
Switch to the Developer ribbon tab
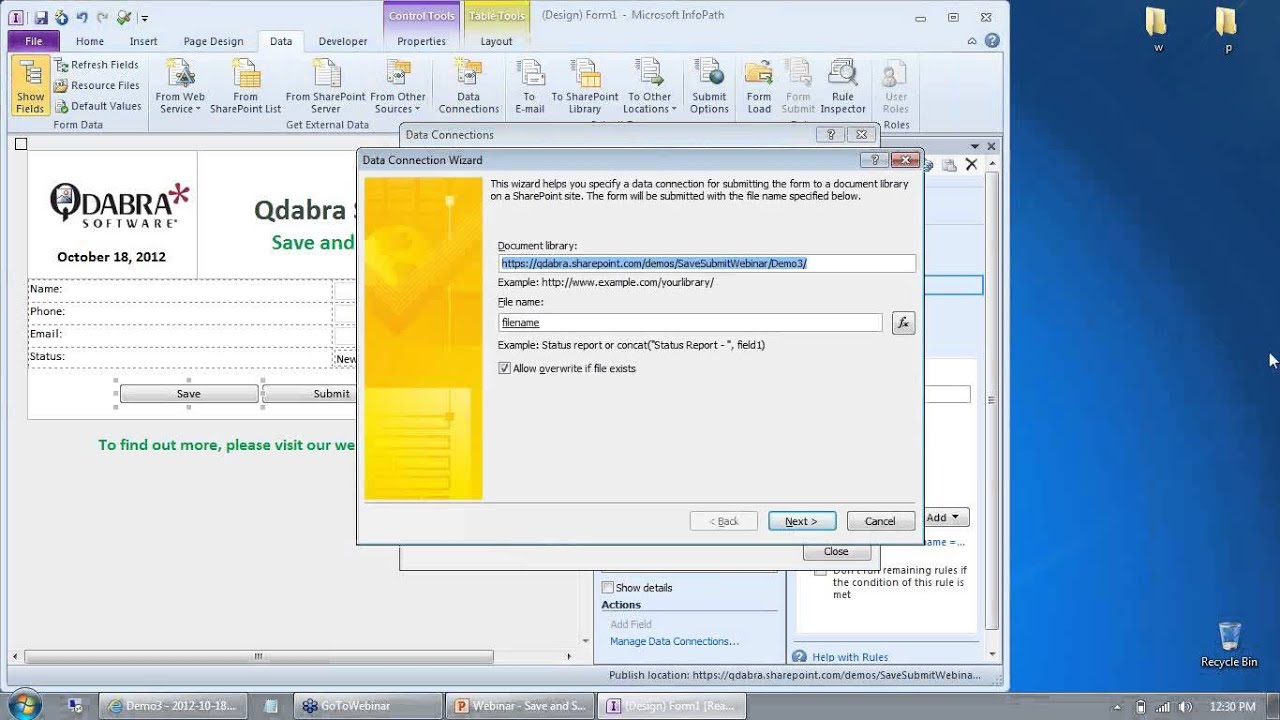point(343,41)
